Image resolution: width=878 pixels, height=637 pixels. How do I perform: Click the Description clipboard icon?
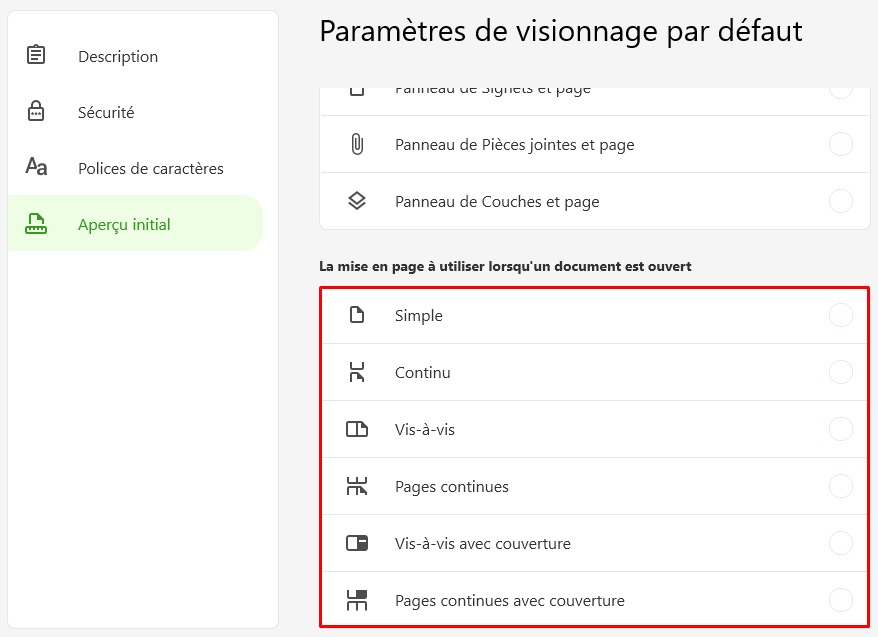(x=36, y=55)
